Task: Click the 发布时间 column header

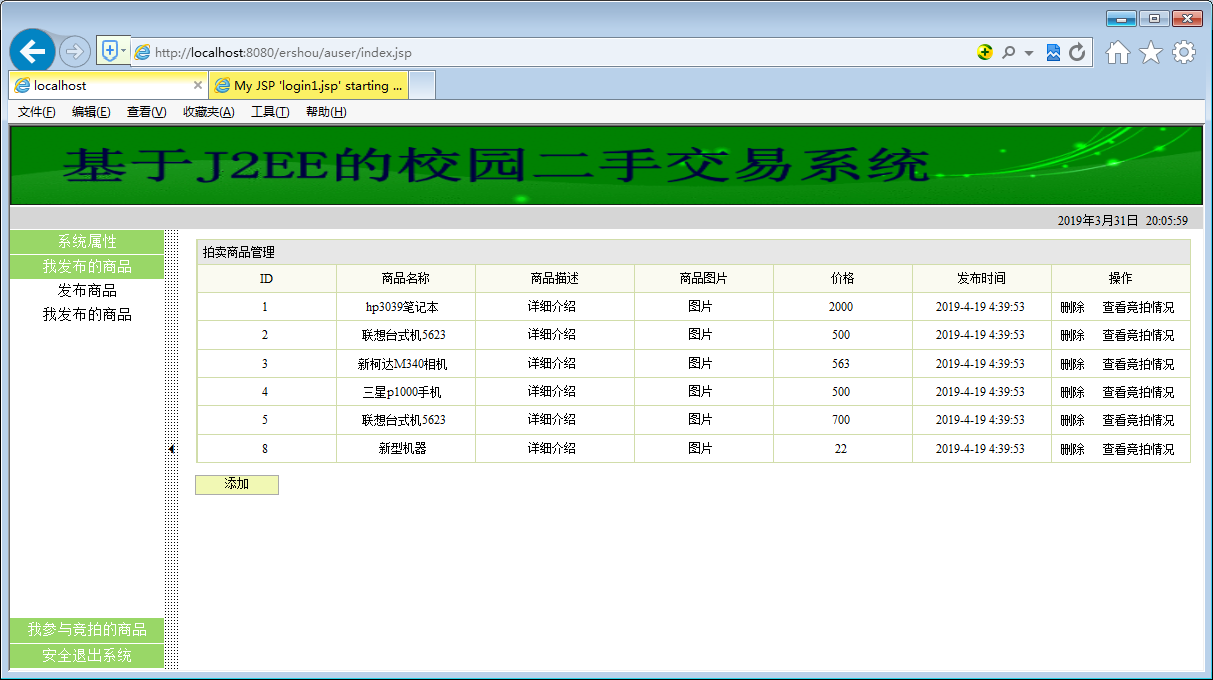Action: [x=981, y=278]
